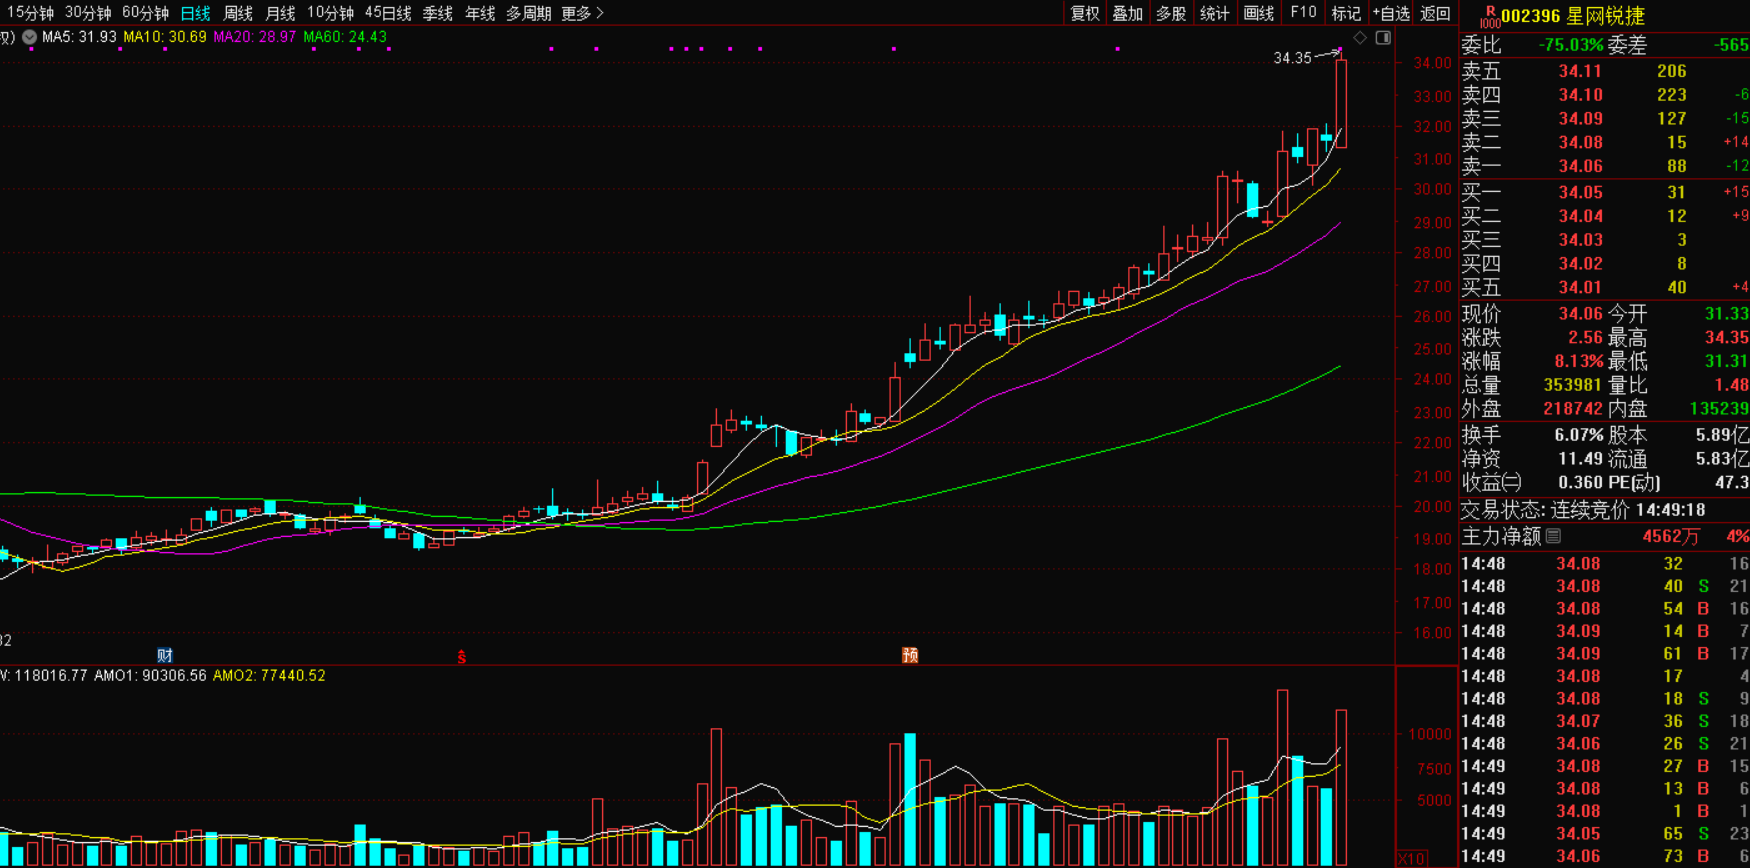This screenshot has width=1750, height=868.
Task: Click the 委比 -75.03% value
Action: (x=1570, y=45)
